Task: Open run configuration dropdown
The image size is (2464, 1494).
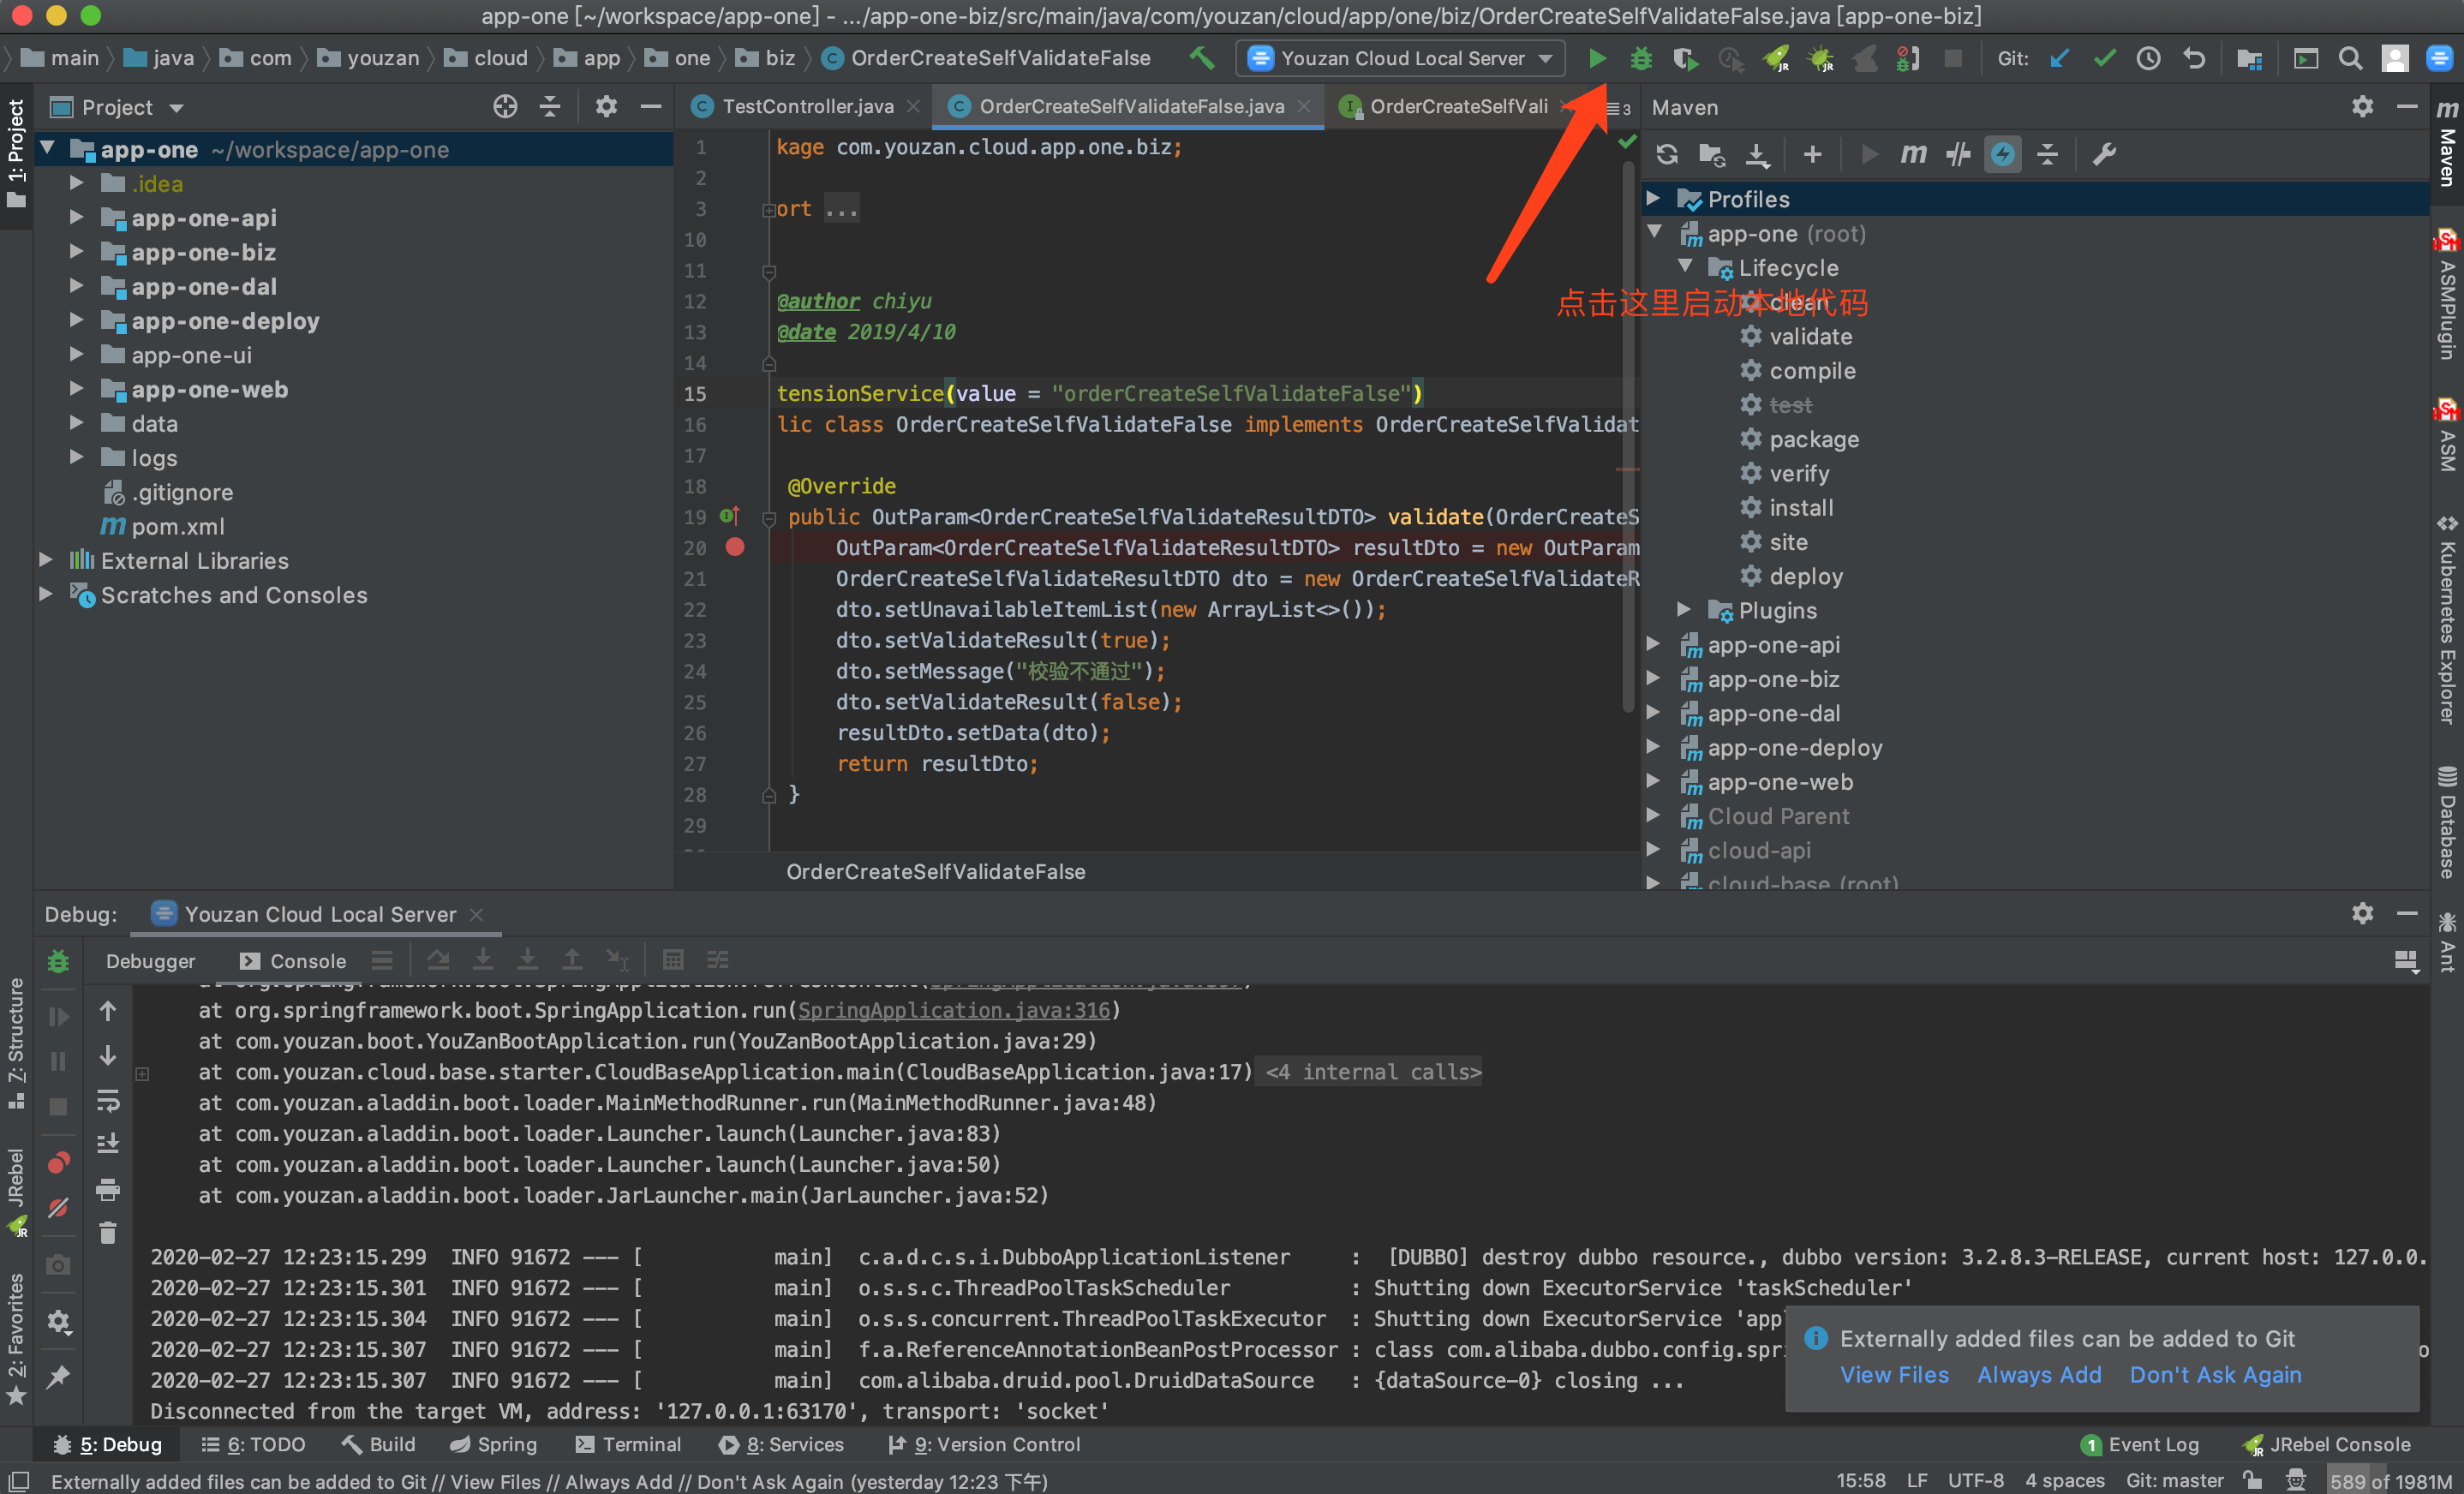Action: pyautogui.click(x=1401, y=58)
